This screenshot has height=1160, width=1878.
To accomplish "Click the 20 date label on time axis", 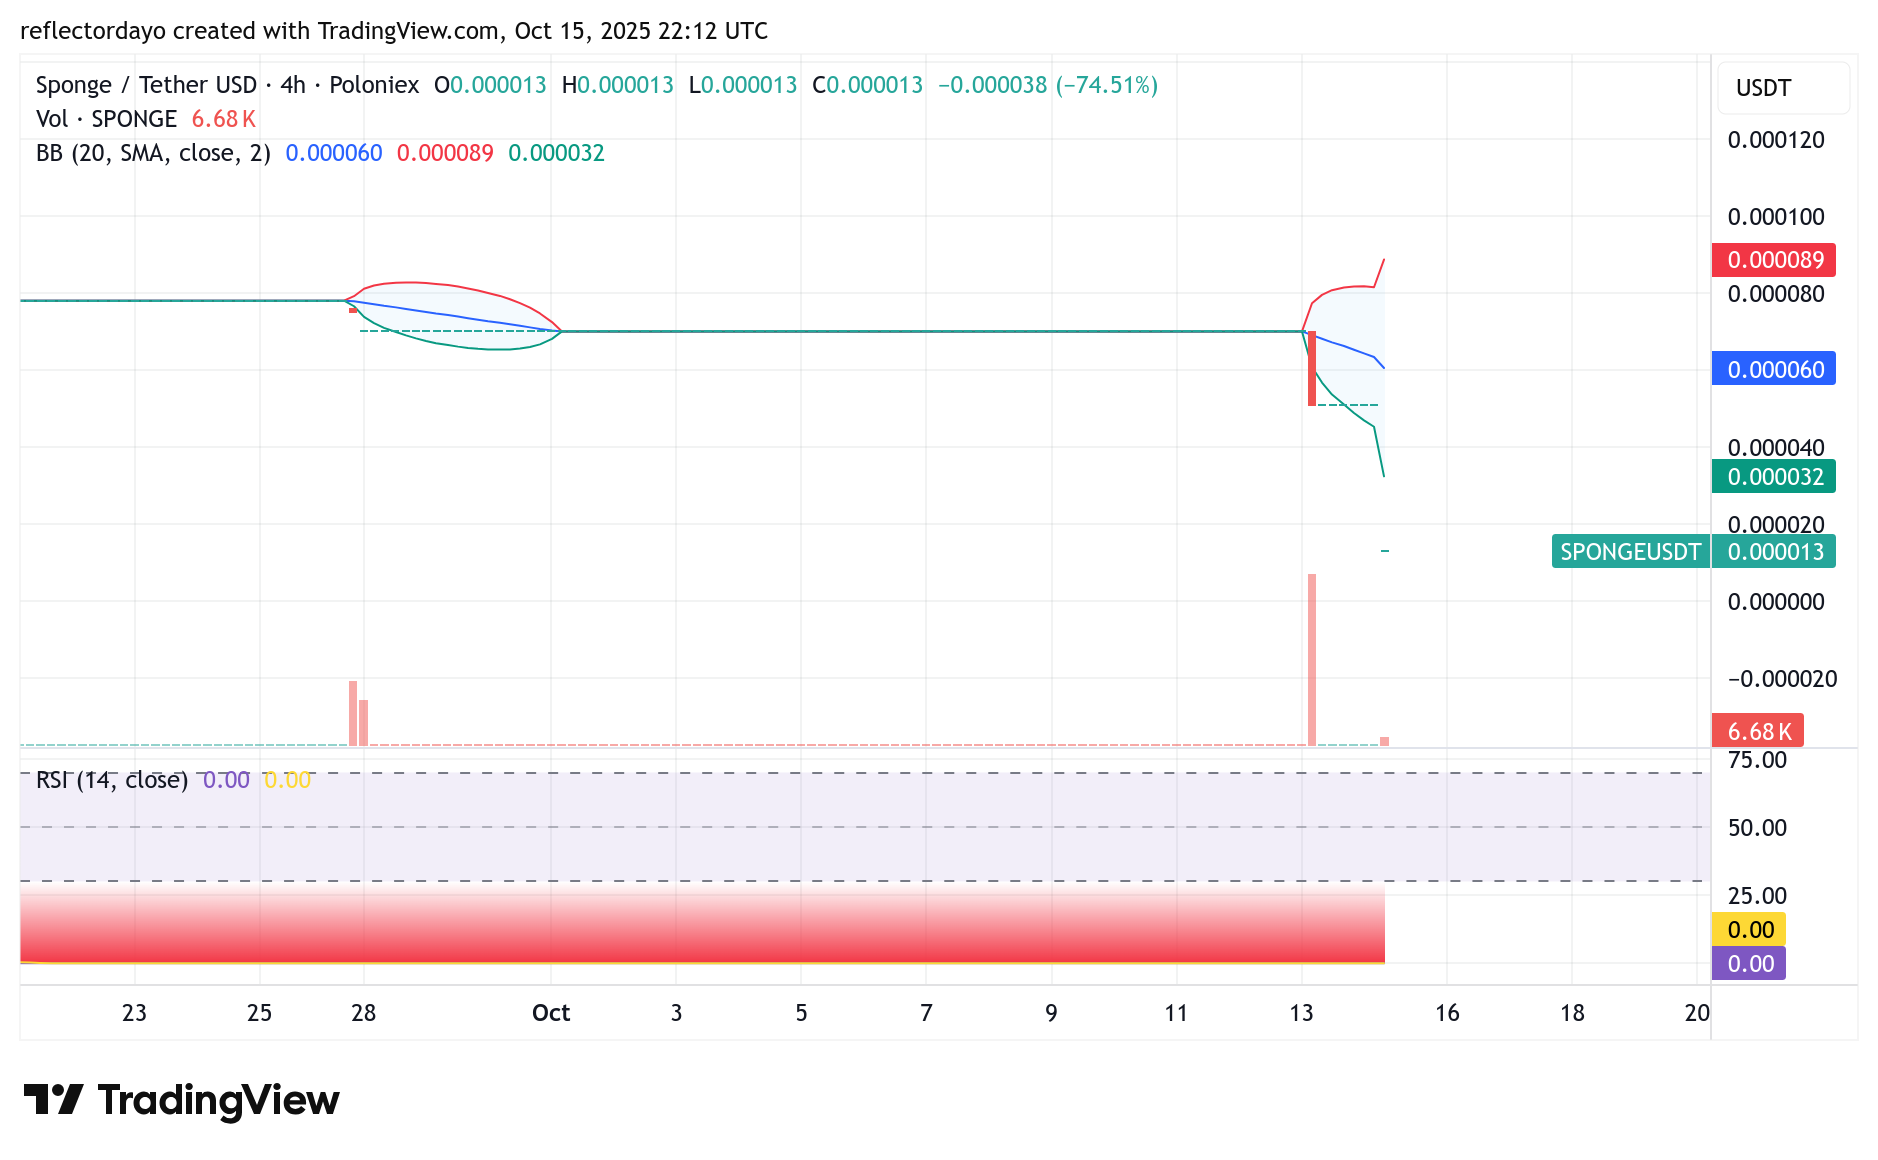I will (x=1697, y=1013).
